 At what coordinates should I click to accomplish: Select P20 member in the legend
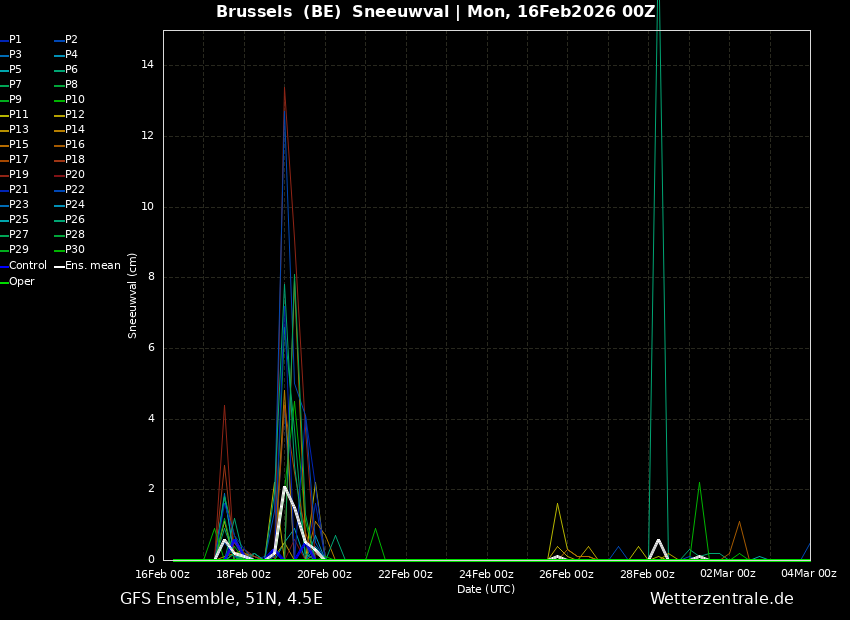(x=75, y=175)
